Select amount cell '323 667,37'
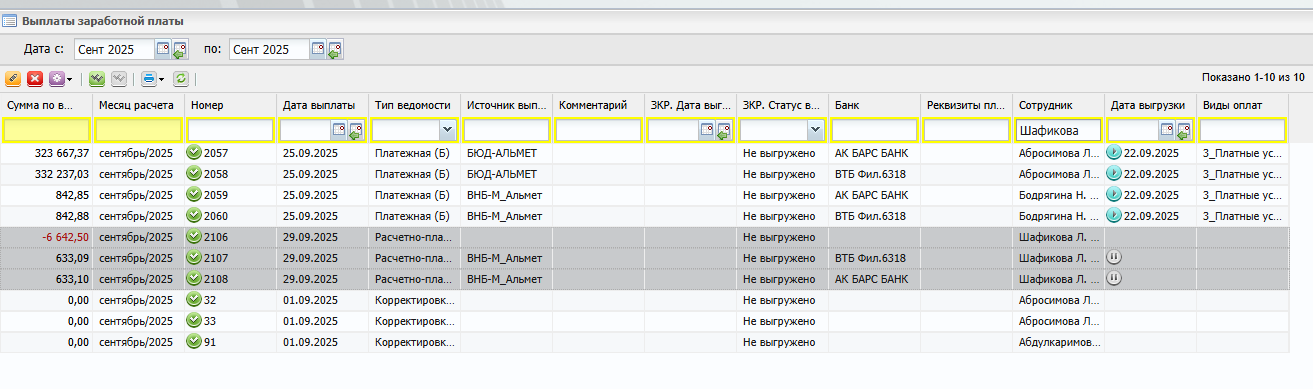This screenshot has height=389, width=1313. pos(62,153)
